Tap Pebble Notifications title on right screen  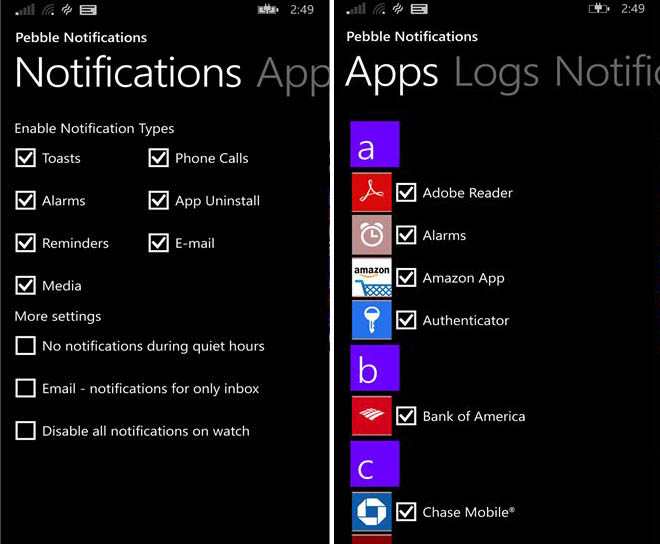click(x=412, y=37)
